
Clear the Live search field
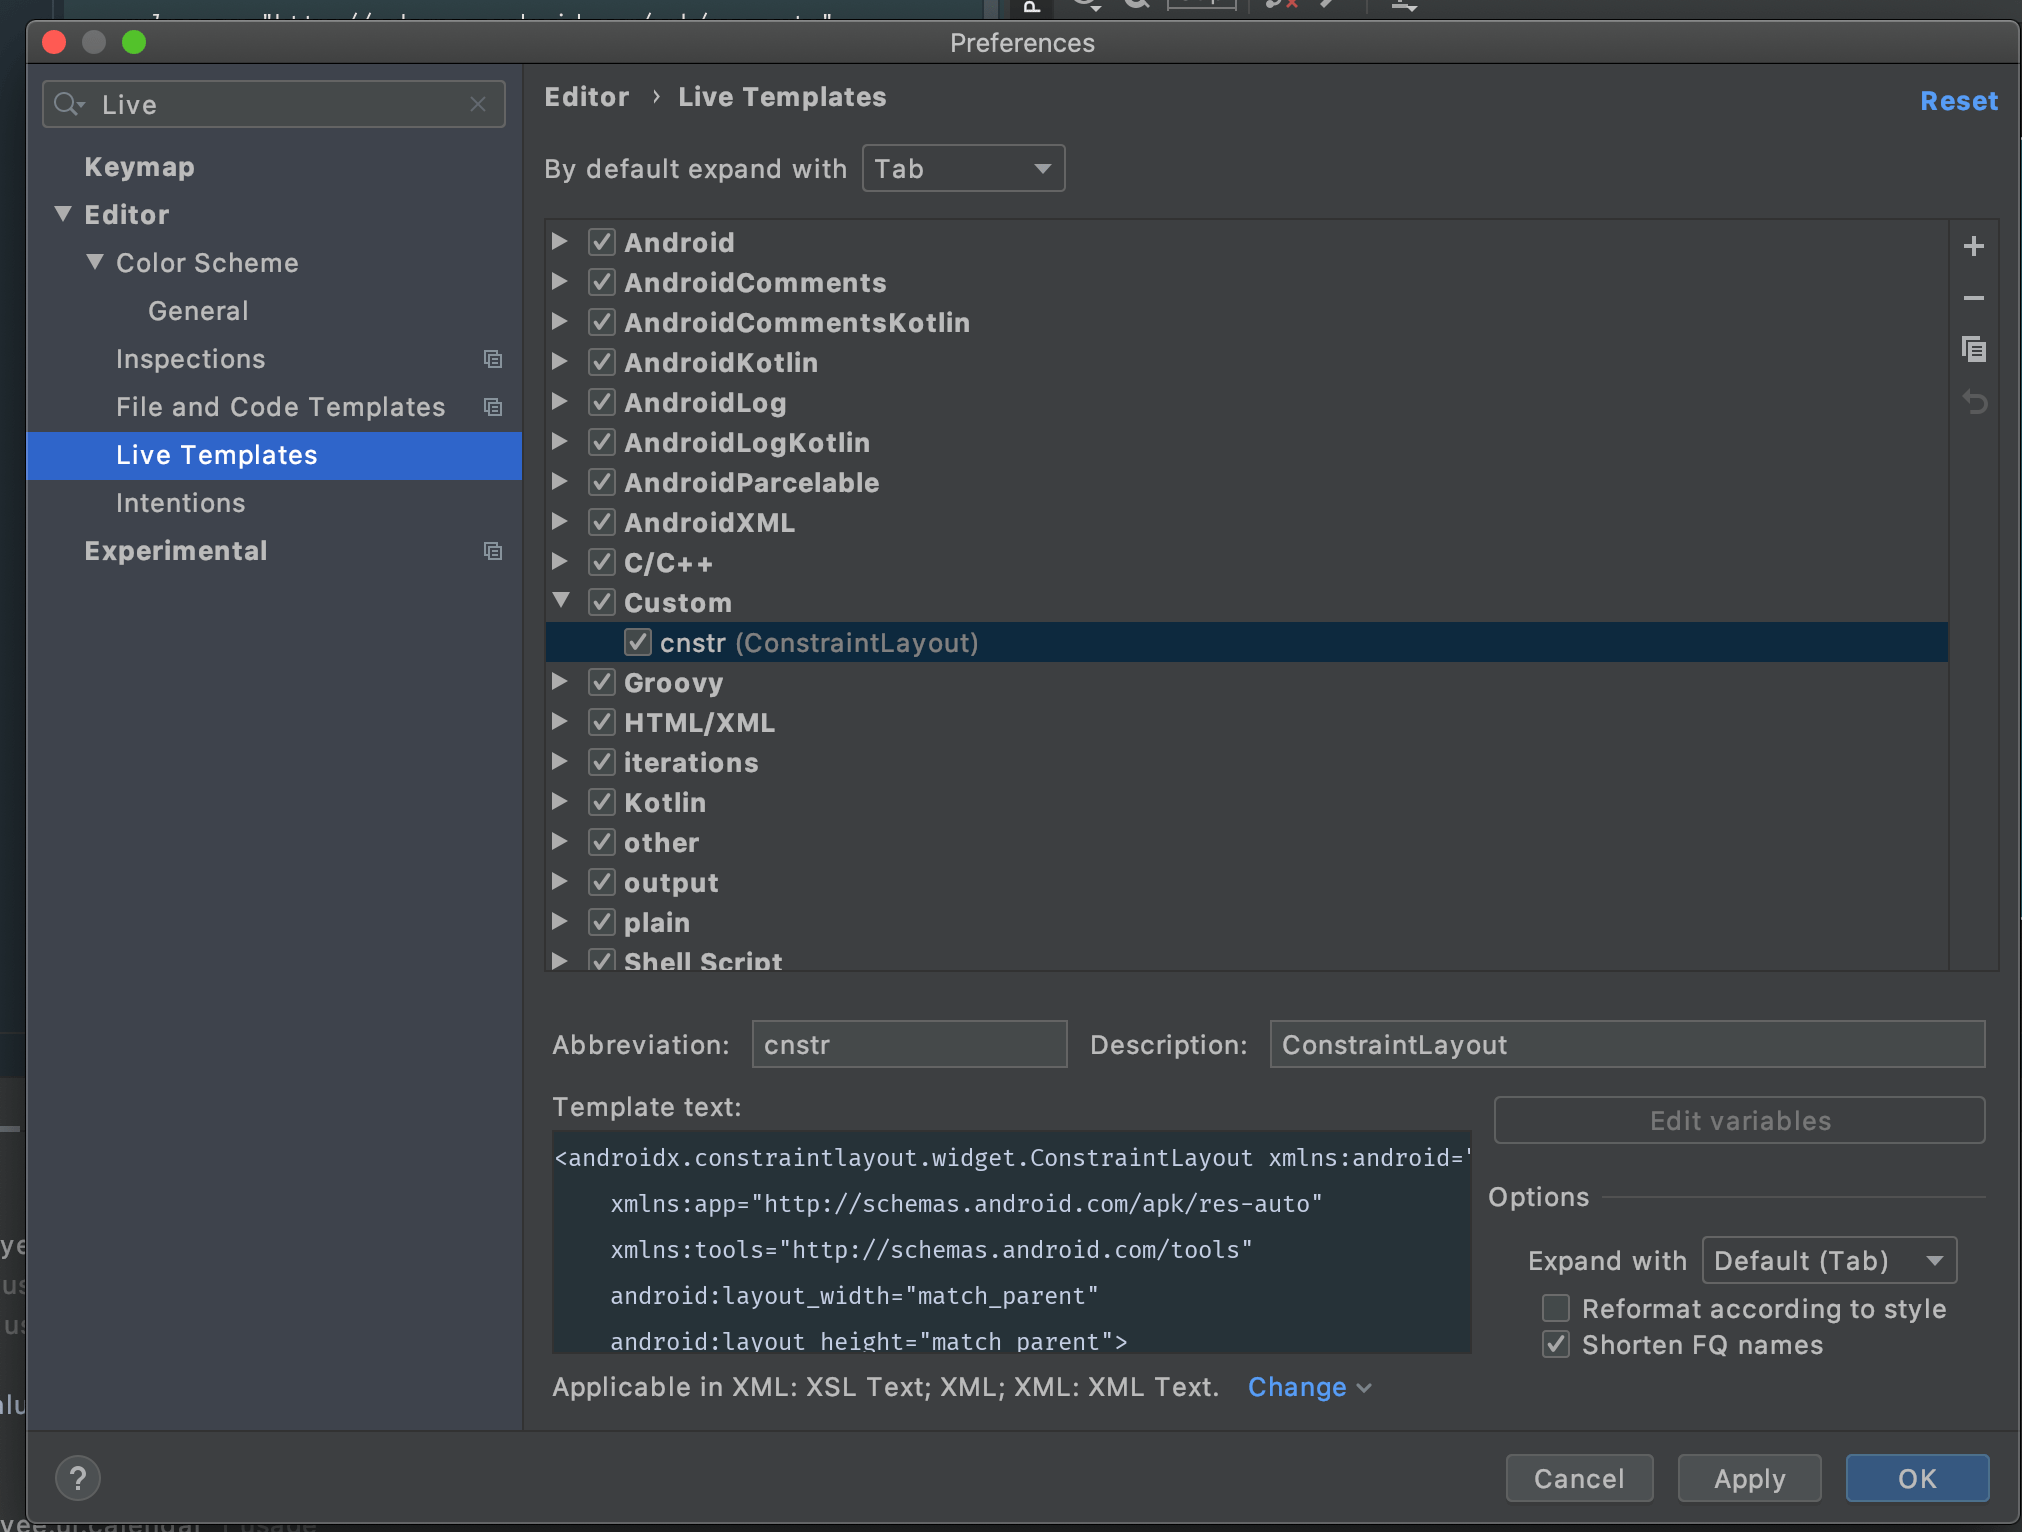478,104
